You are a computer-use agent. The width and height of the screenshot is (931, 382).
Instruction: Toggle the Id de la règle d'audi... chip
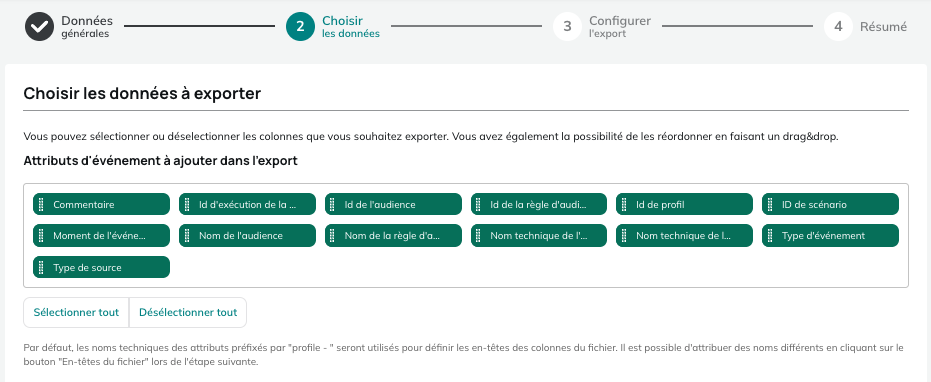[539, 204]
